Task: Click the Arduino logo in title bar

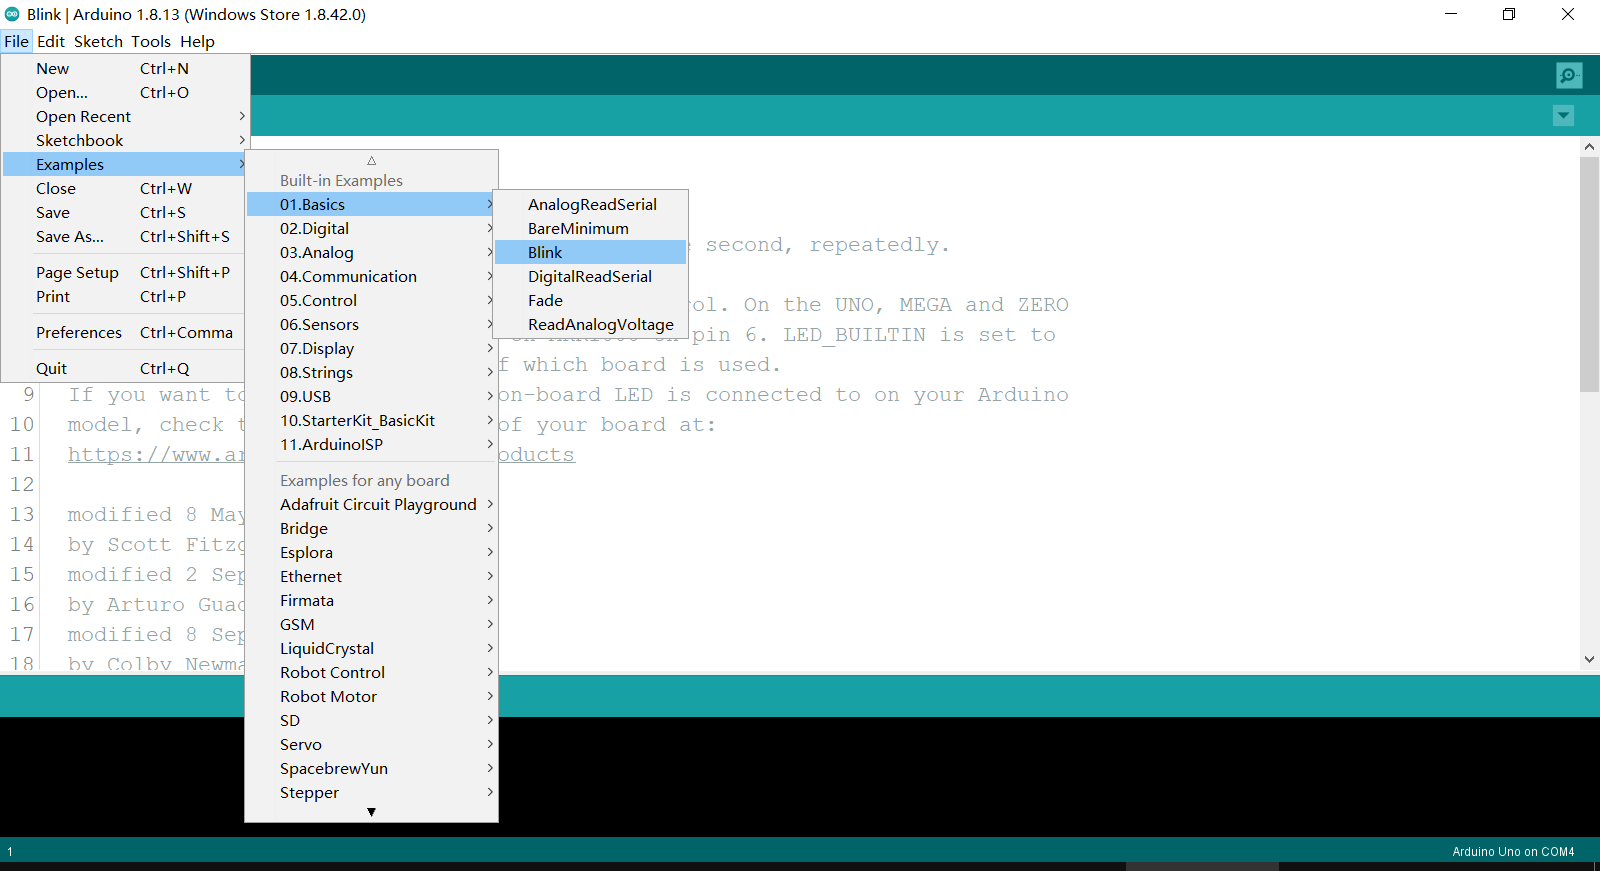Action: (12, 14)
